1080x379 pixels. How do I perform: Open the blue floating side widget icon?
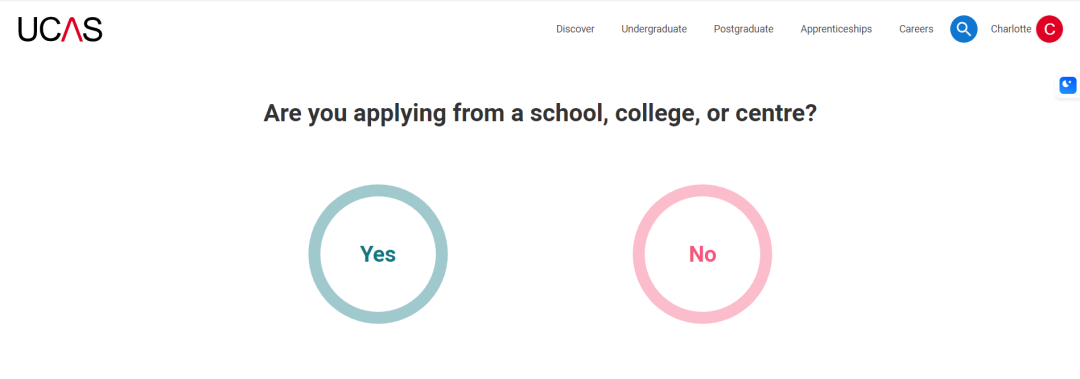1068,85
